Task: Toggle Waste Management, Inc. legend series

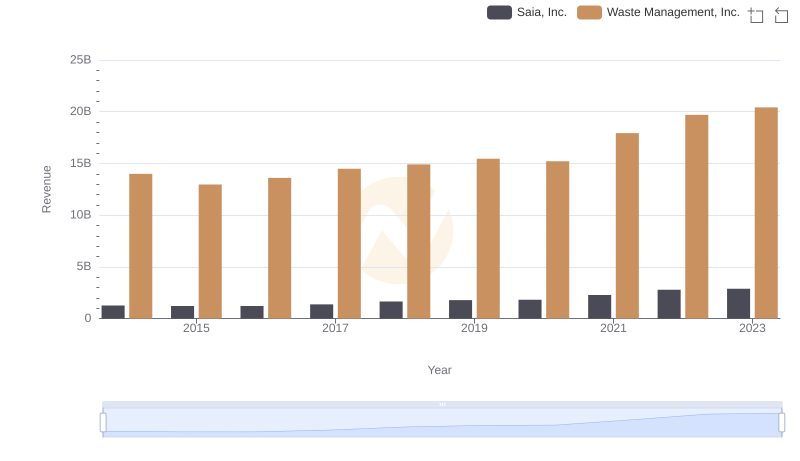Action: tap(658, 12)
